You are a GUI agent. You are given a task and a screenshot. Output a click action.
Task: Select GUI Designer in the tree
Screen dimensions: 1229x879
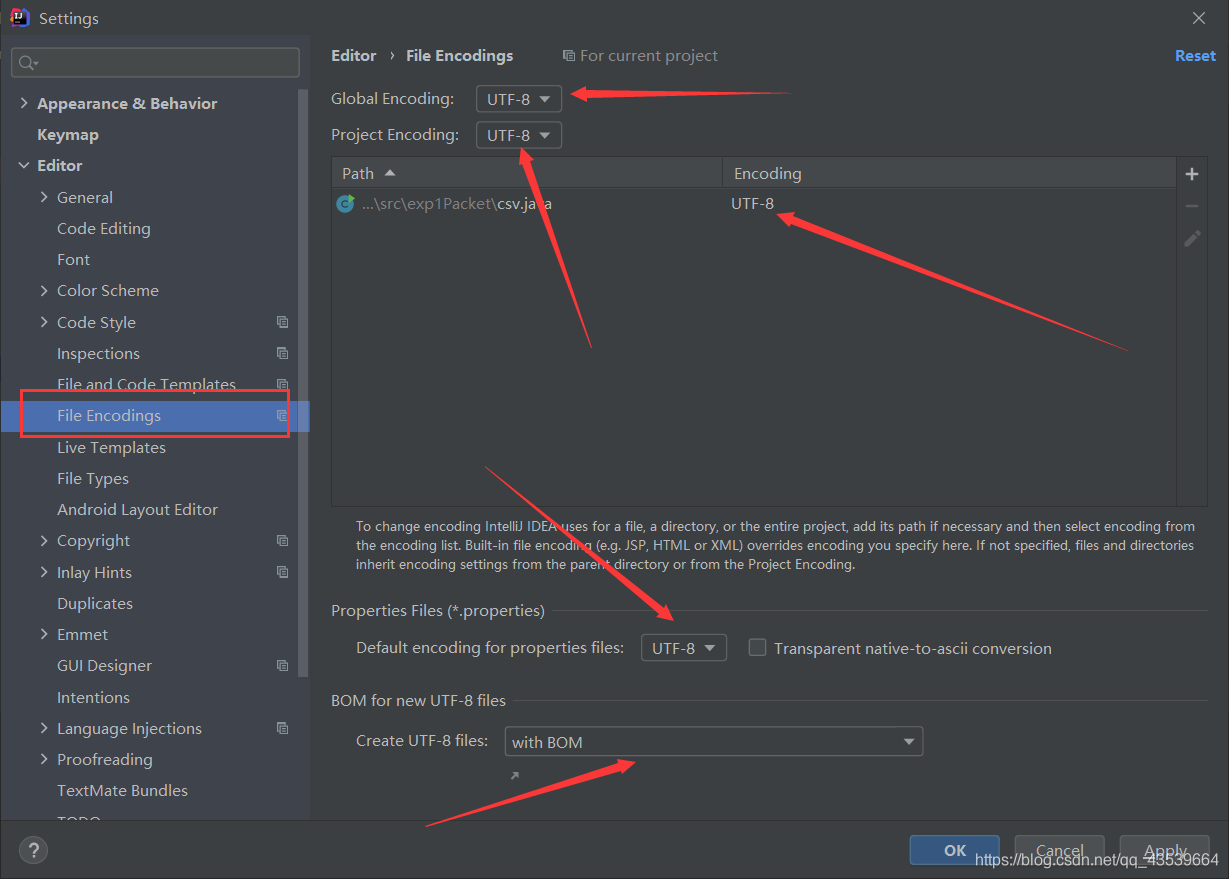(x=105, y=665)
